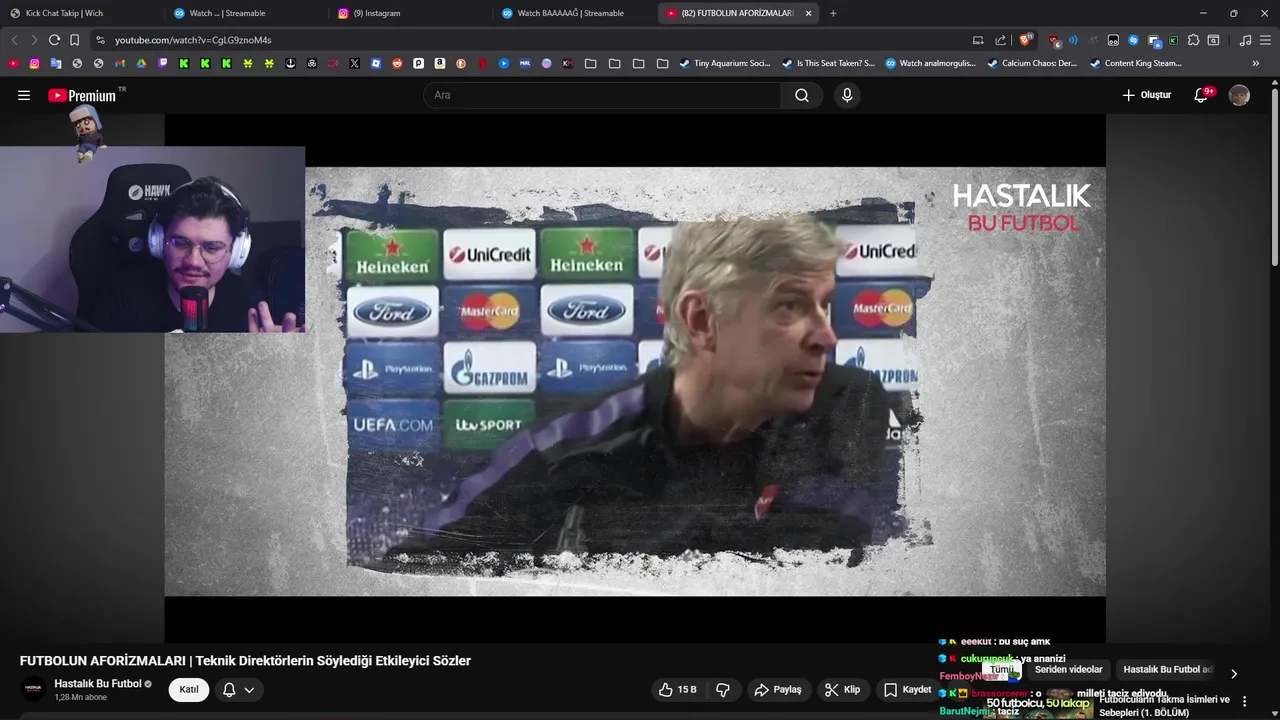1280x720 pixels.
Task: Close the FUTBOLUN AFORİZMALARI tab
Action: pyautogui.click(x=808, y=13)
